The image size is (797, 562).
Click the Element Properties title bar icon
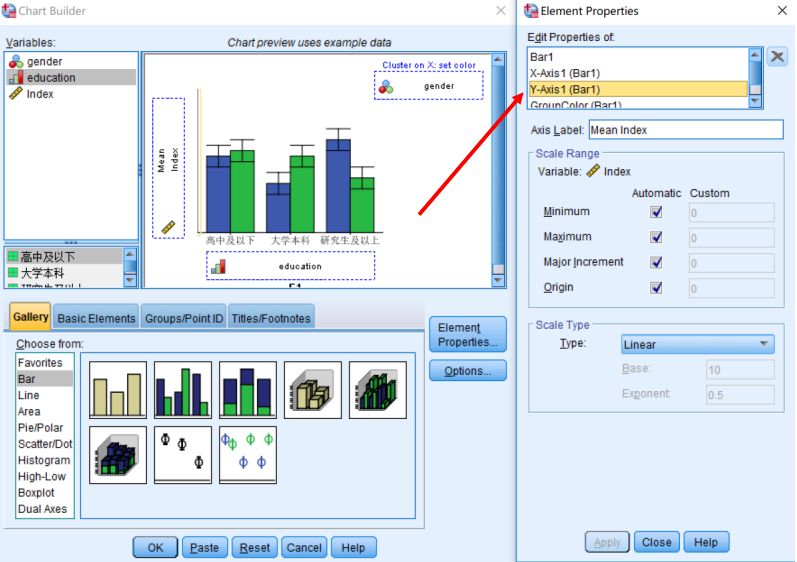(x=531, y=11)
